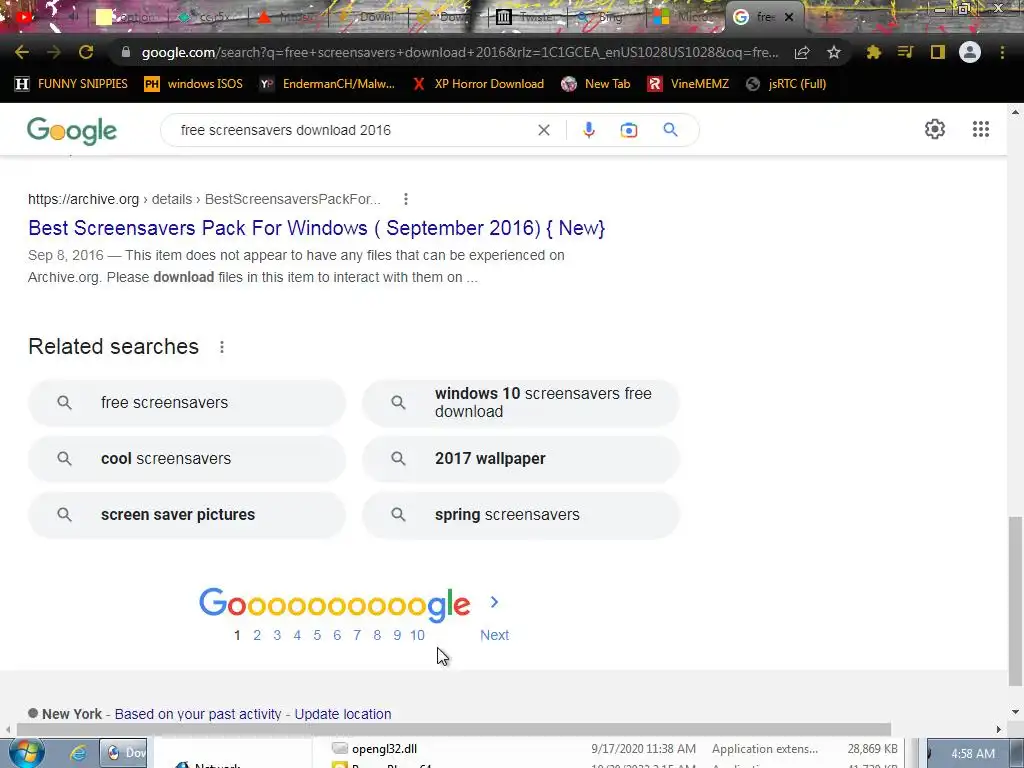Switch to the Bing tab

click(604, 17)
